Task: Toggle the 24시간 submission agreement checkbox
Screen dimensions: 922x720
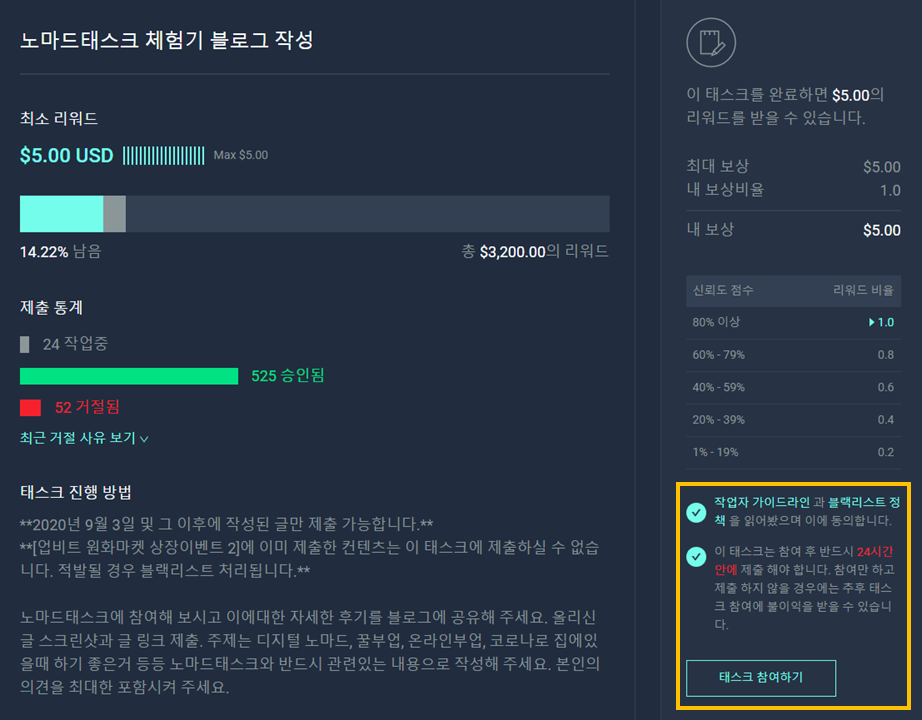Action: pos(696,556)
